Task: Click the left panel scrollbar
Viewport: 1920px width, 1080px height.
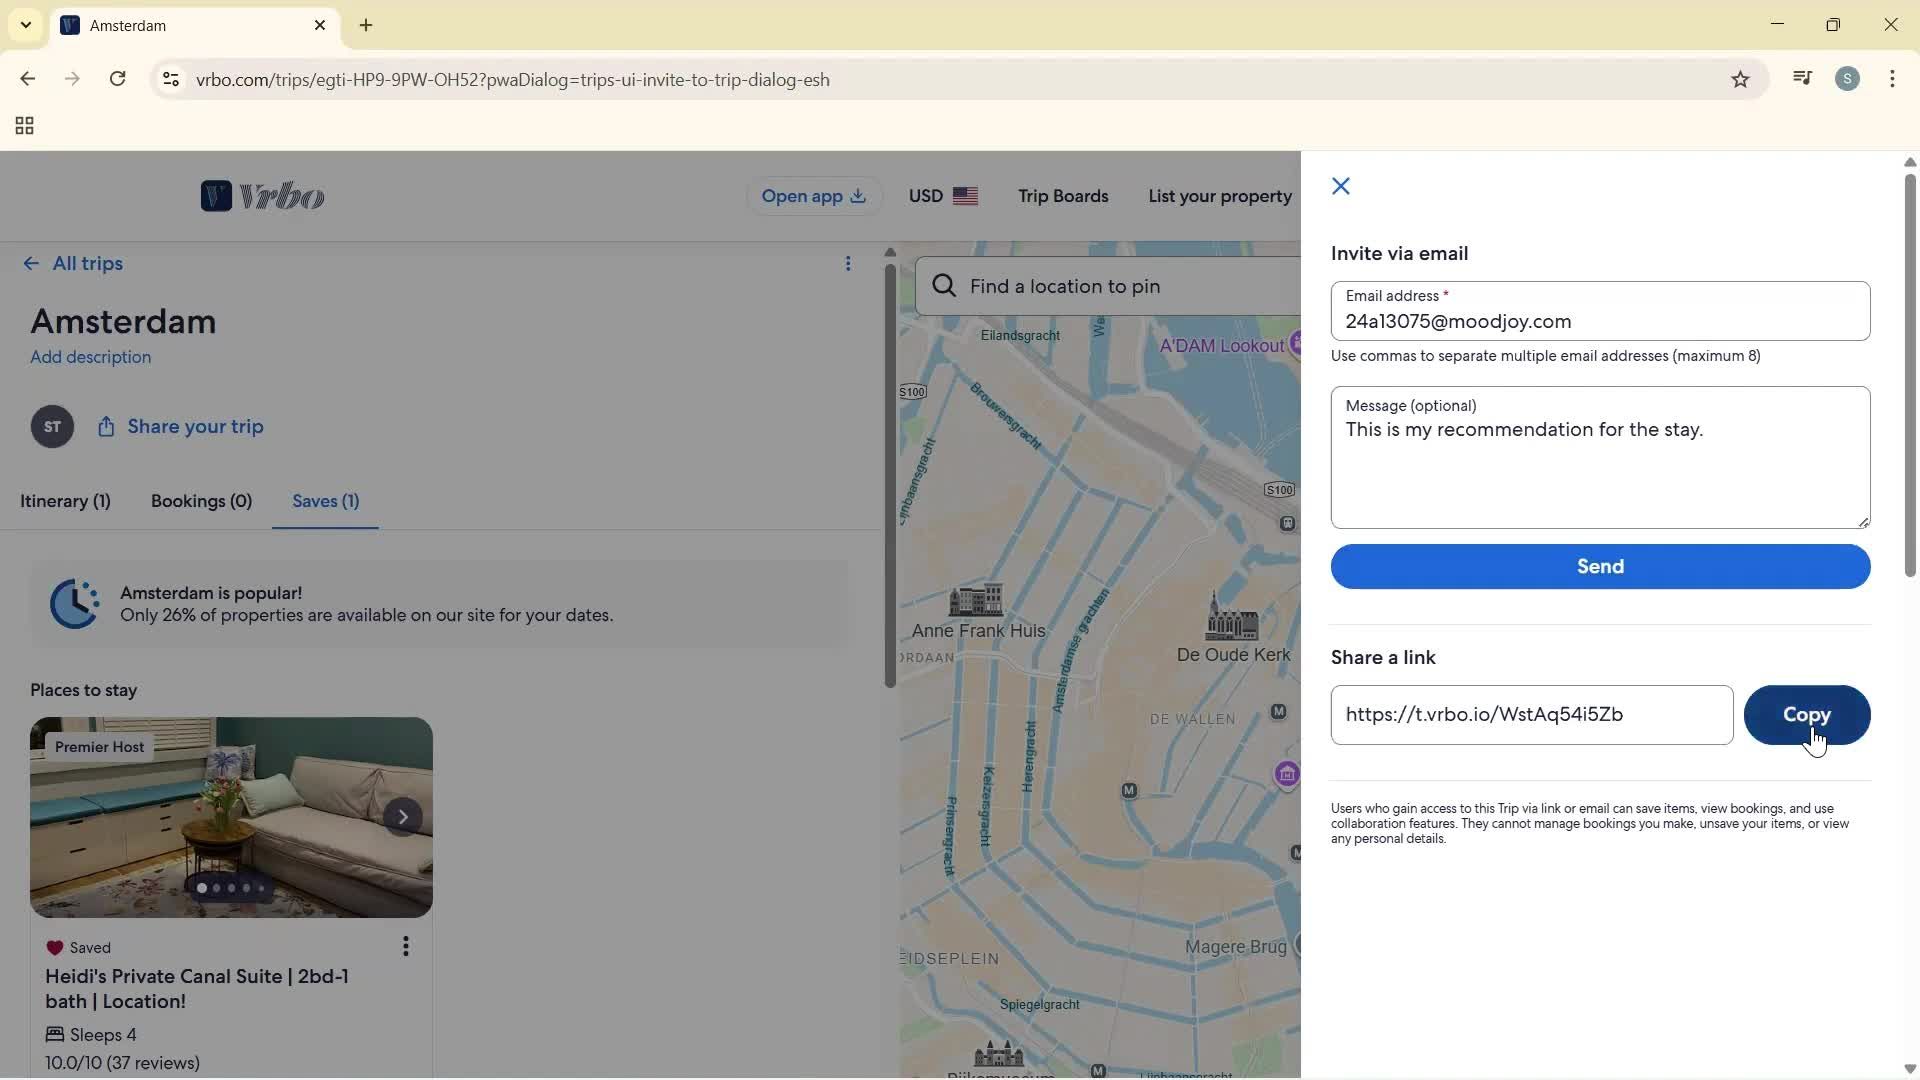Action: [x=890, y=470]
